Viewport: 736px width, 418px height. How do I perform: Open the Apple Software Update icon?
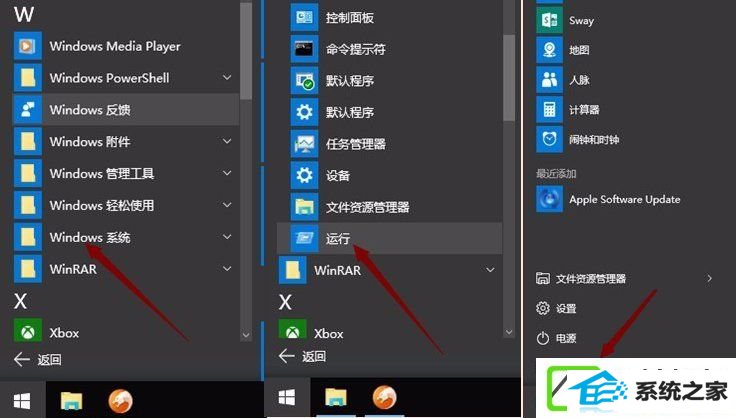coord(549,199)
